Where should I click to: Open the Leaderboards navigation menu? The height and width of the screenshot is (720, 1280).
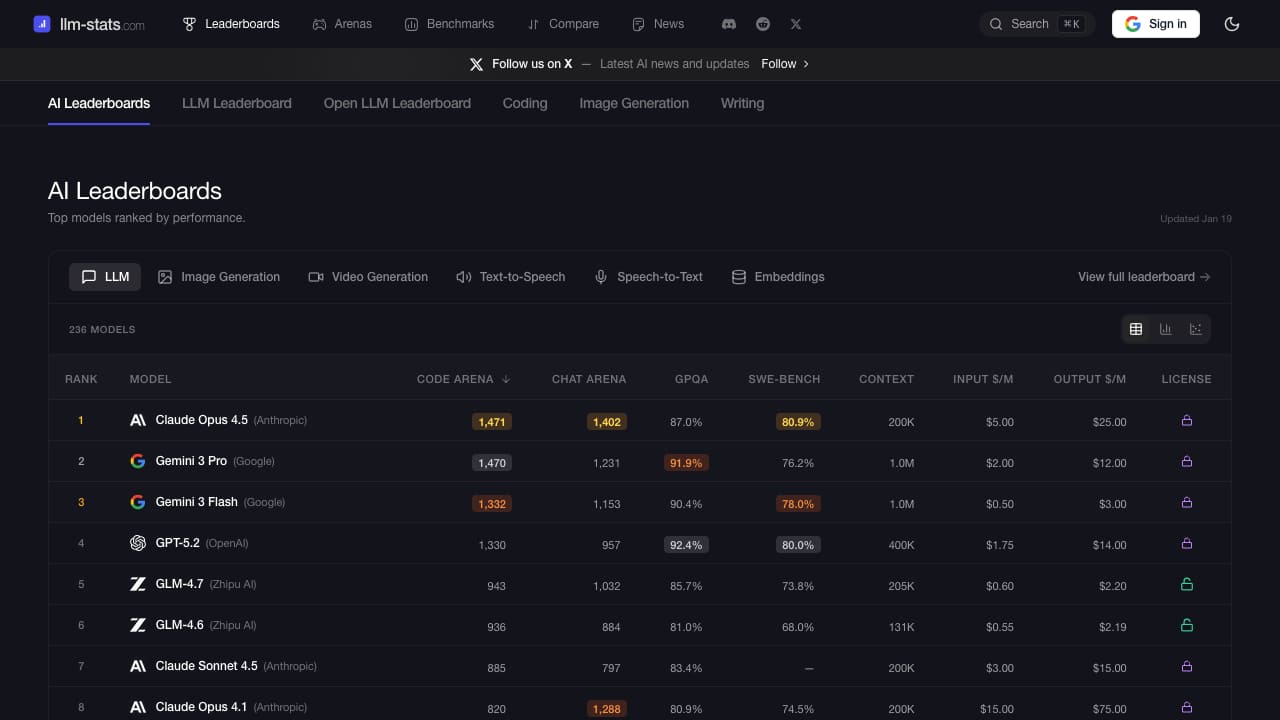pyautogui.click(x=231, y=24)
